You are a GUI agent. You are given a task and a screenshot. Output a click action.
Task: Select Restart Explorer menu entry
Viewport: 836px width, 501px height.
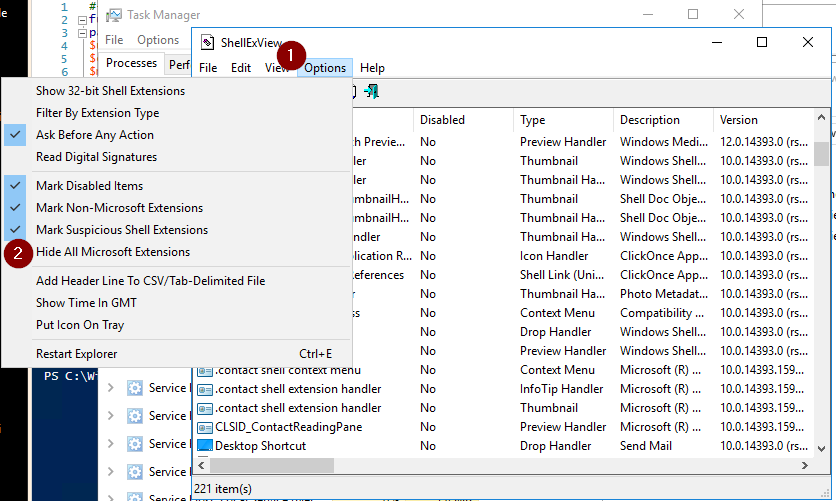tap(176, 354)
